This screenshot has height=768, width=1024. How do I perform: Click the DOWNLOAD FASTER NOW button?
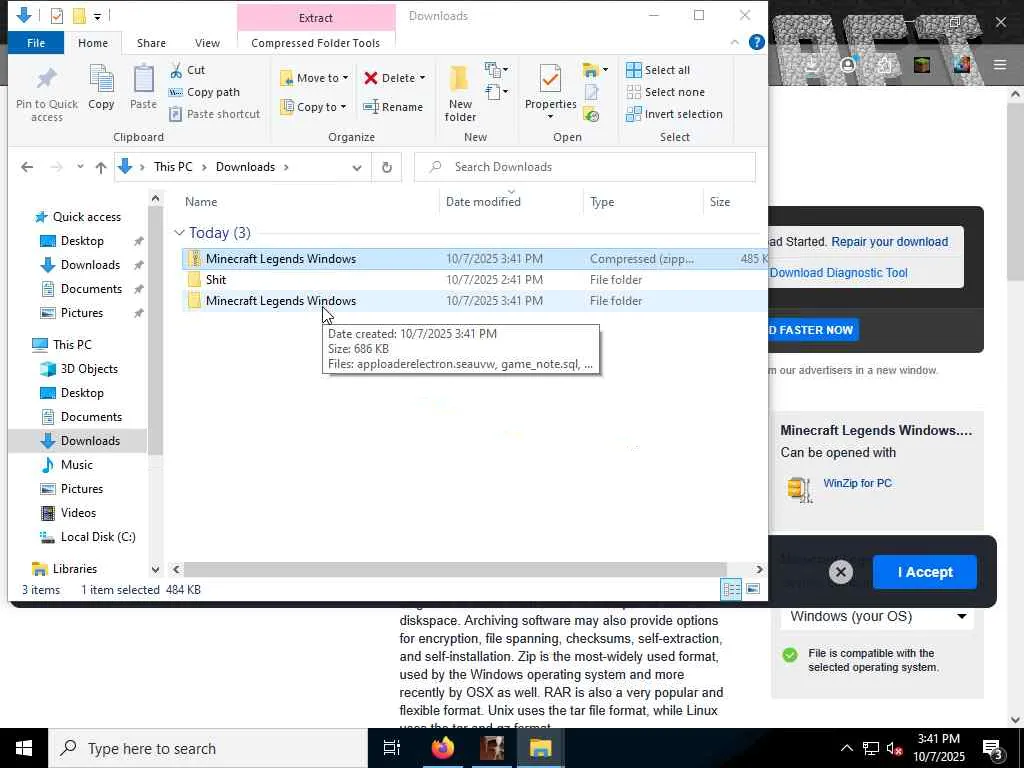click(812, 330)
